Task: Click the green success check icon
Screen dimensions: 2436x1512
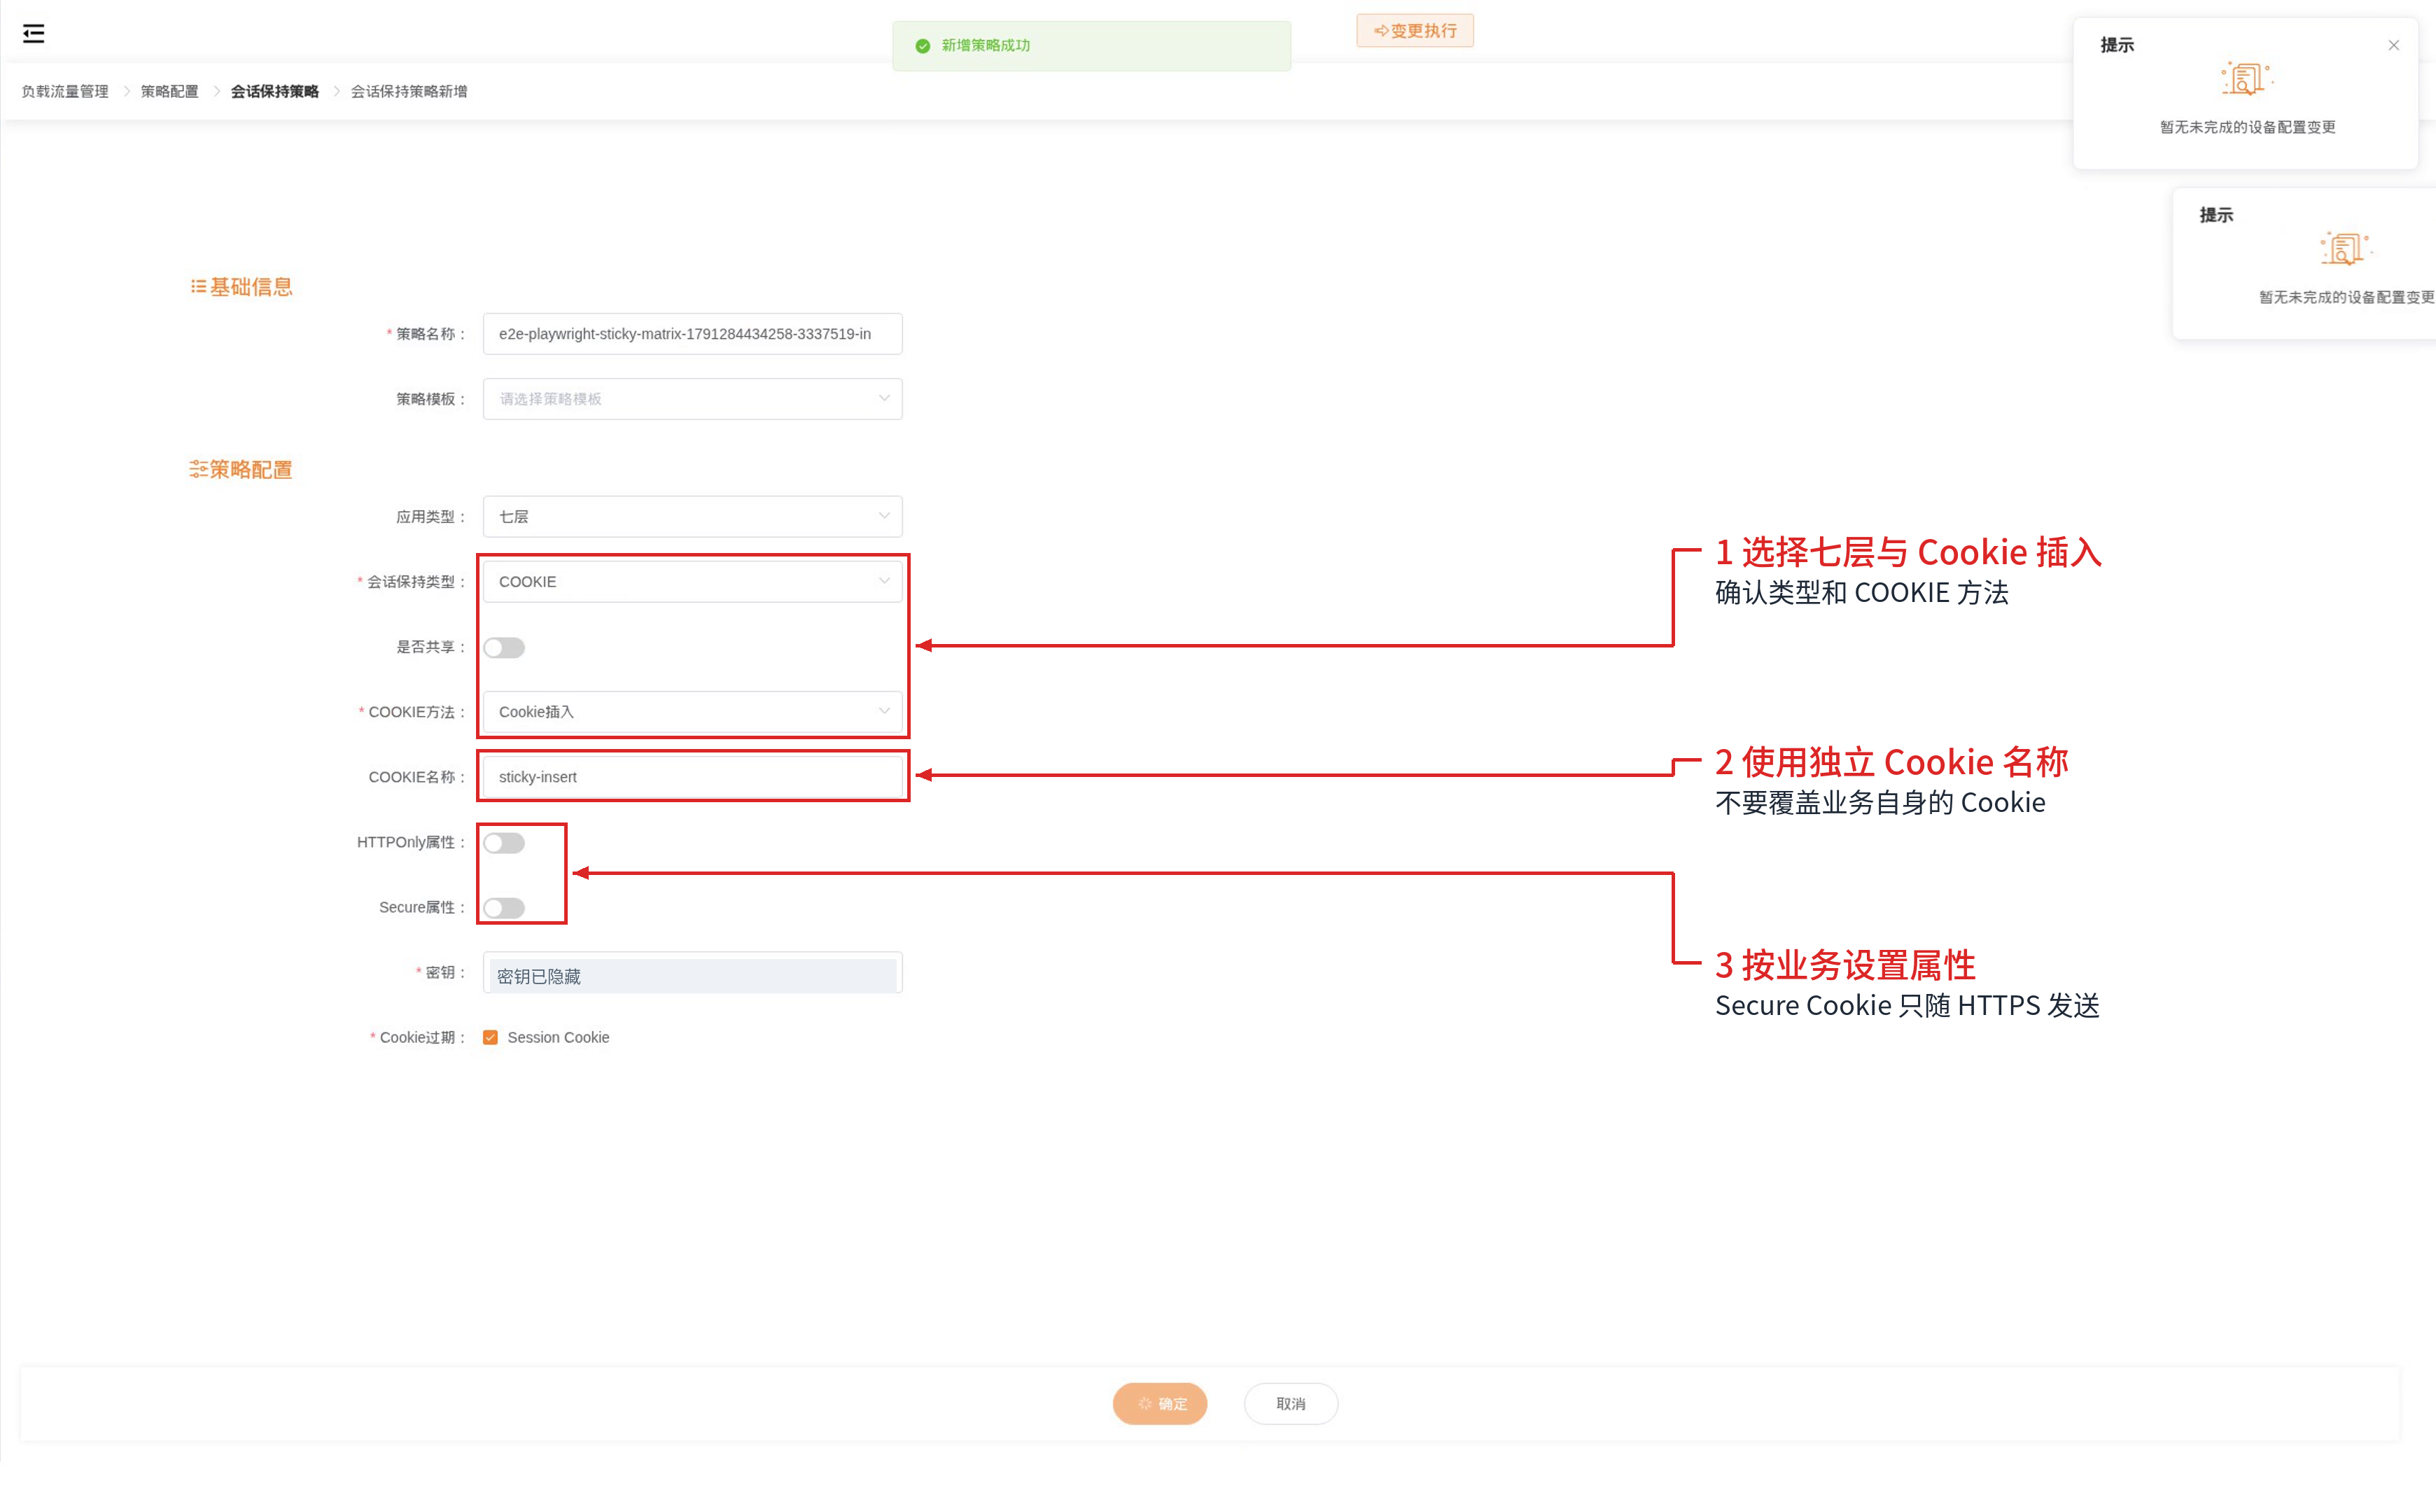Action: click(922, 46)
